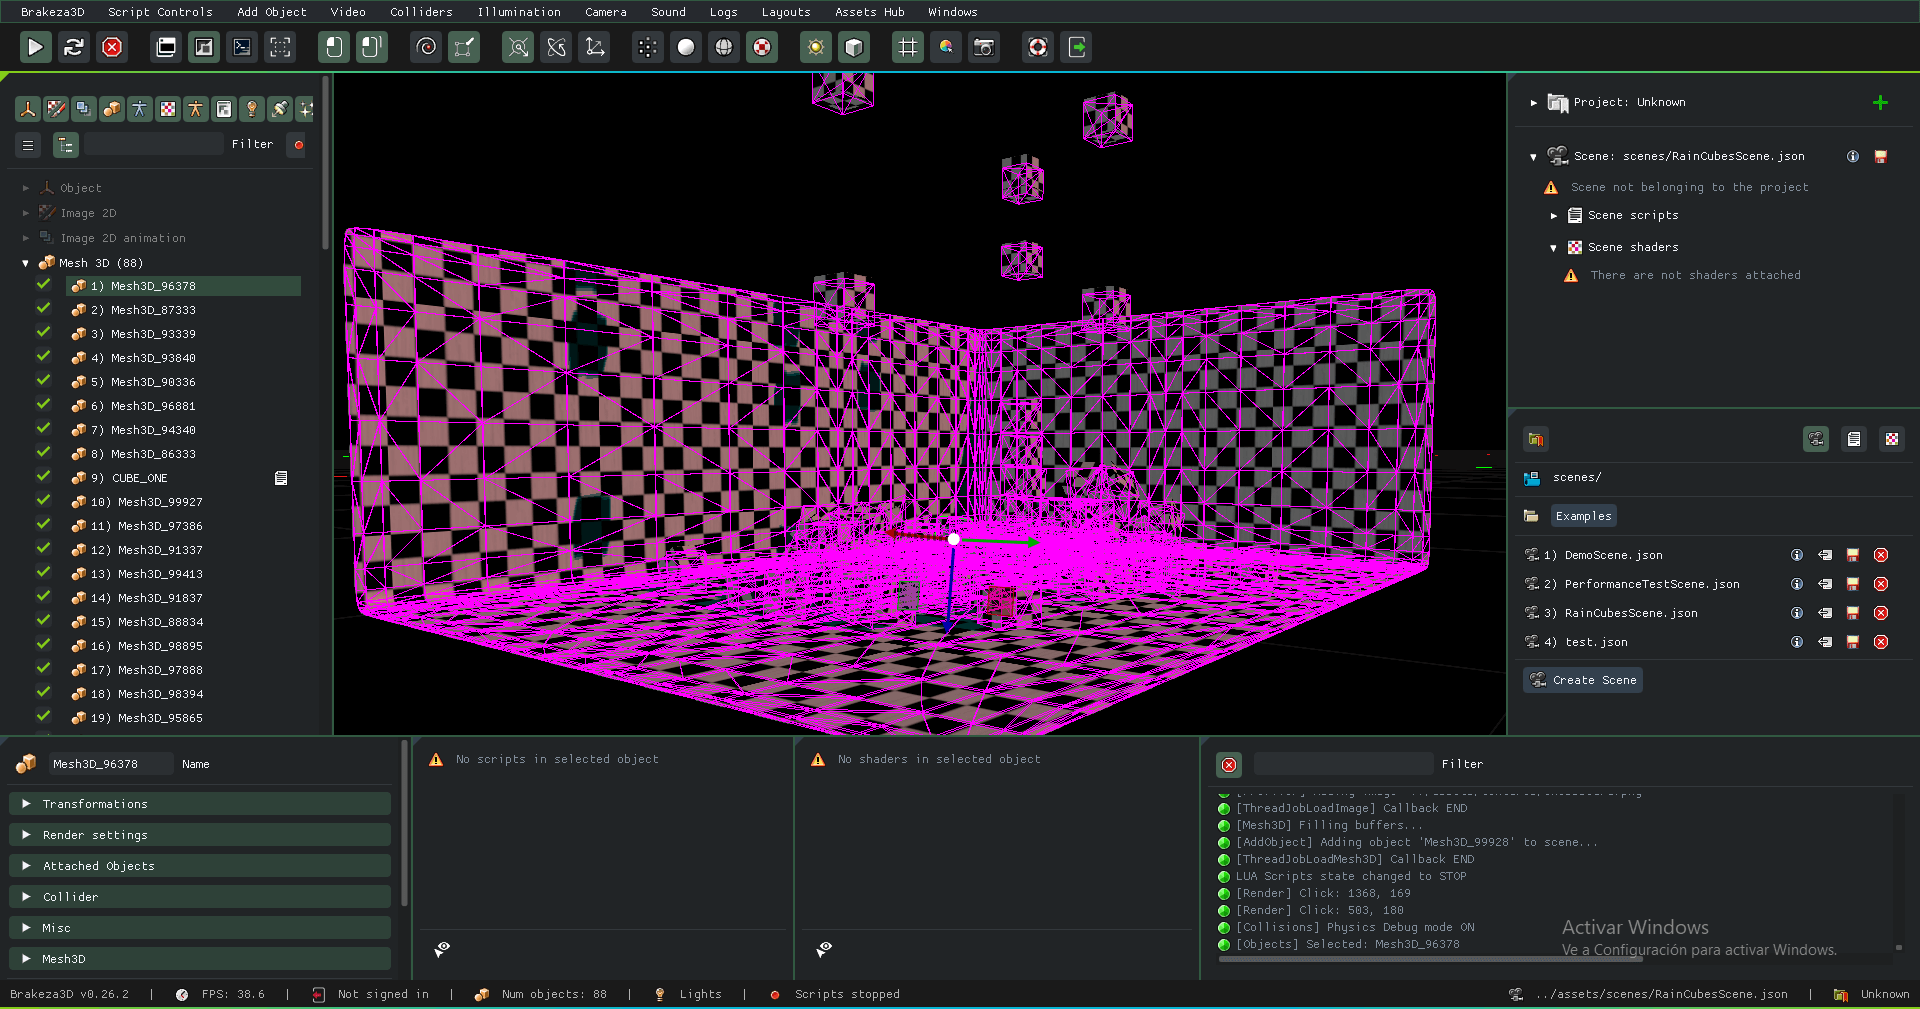
Task: Click the light bulb icon in object toolbar
Action: [252, 109]
